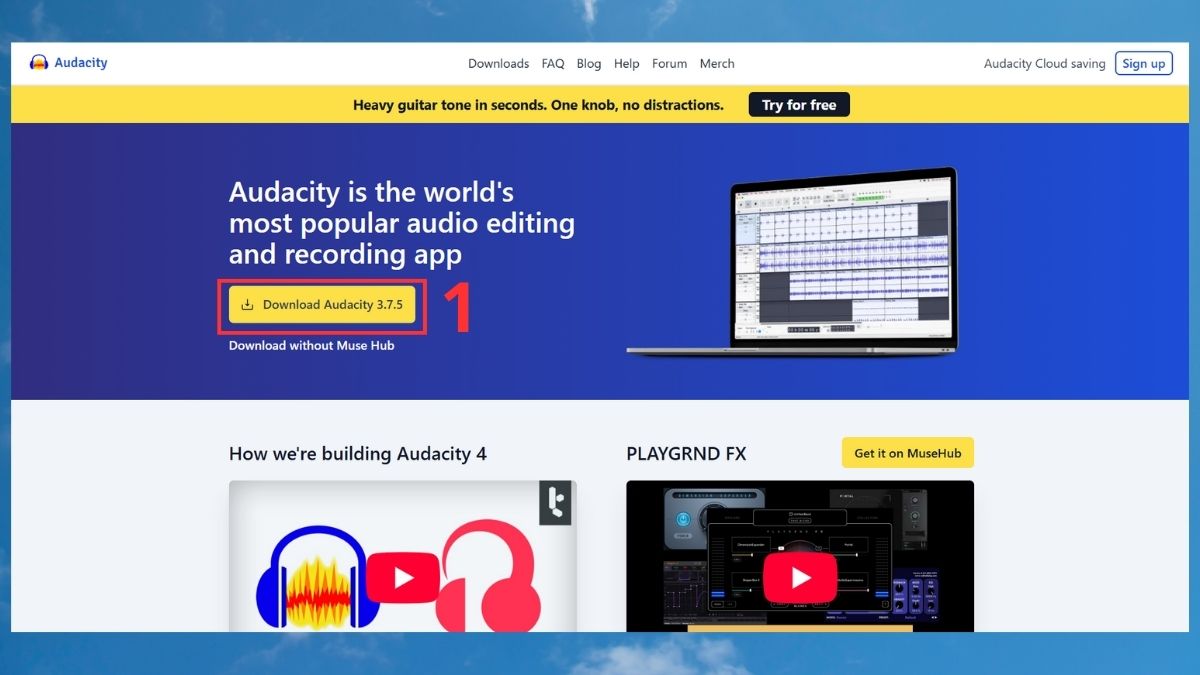The image size is (1200, 675).
Task: Click the Get it on MuseHub button
Action: (x=908, y=453)
